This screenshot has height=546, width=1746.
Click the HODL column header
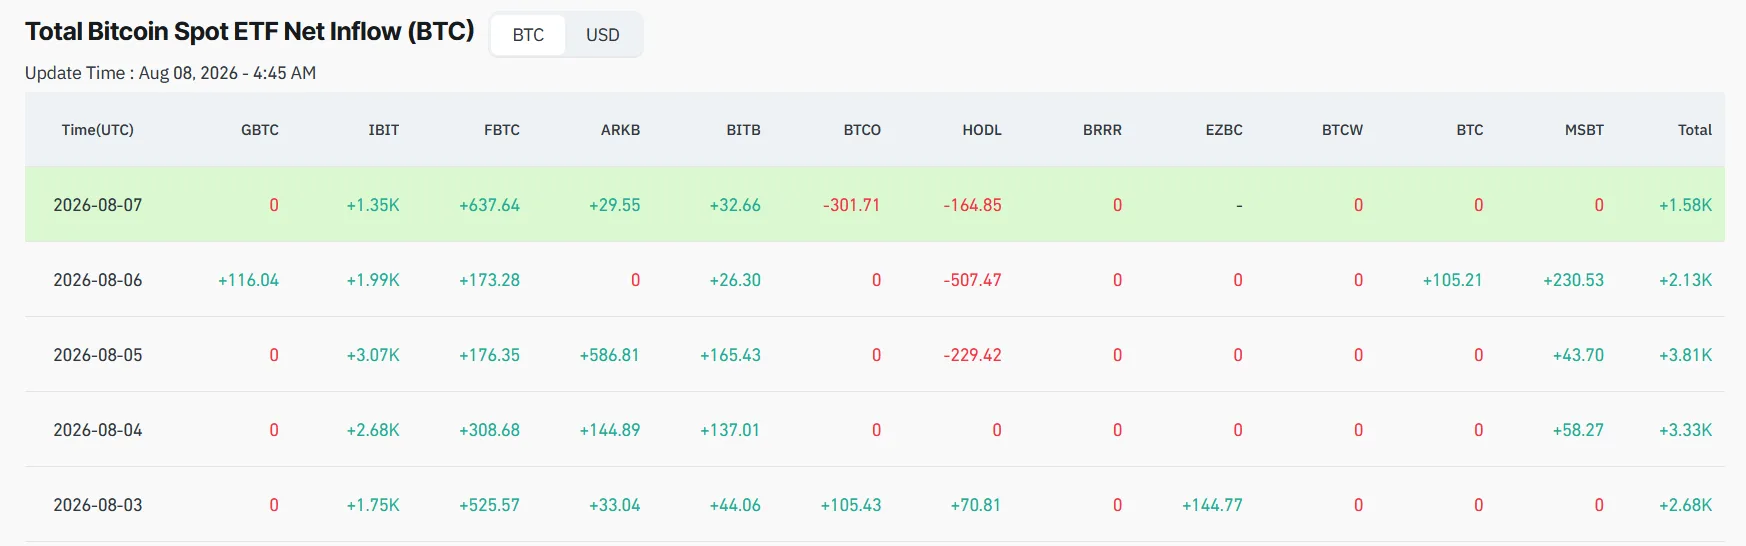click(982, 130)
